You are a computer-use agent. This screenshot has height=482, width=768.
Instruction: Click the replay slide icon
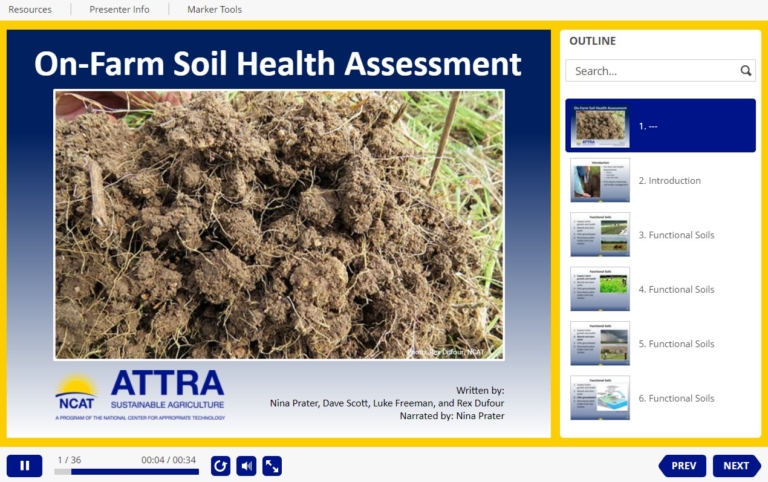click(x=221, y=466)
